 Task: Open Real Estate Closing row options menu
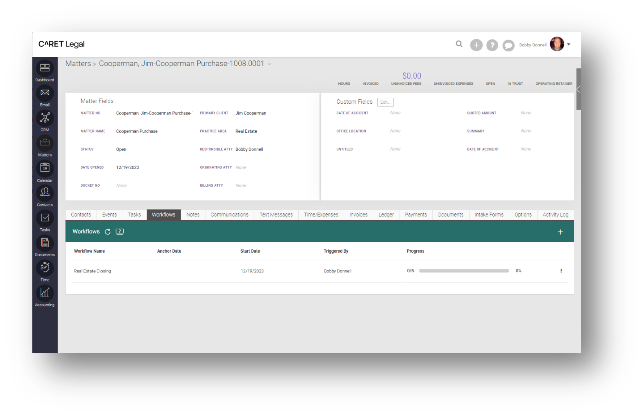tap(561, 271)
